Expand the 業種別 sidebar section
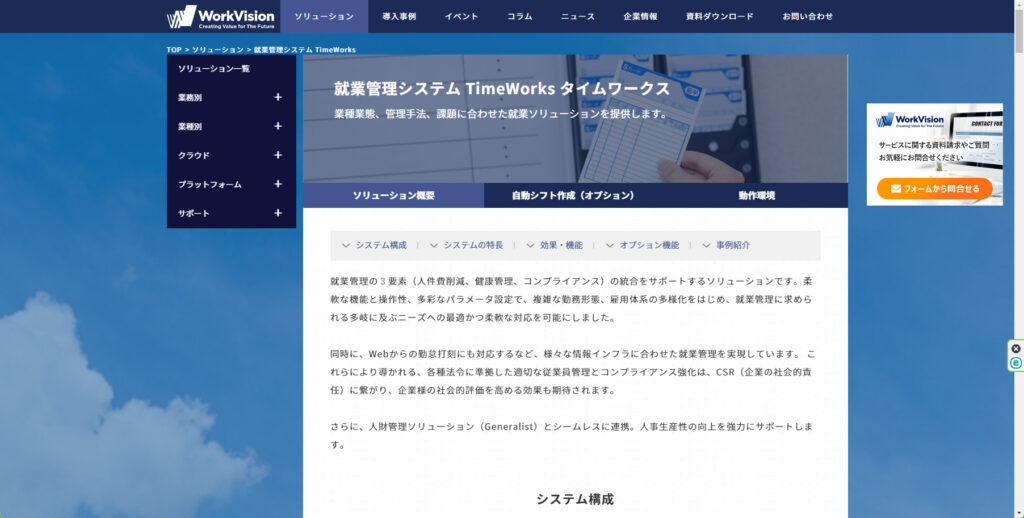 tap(278, 126)
